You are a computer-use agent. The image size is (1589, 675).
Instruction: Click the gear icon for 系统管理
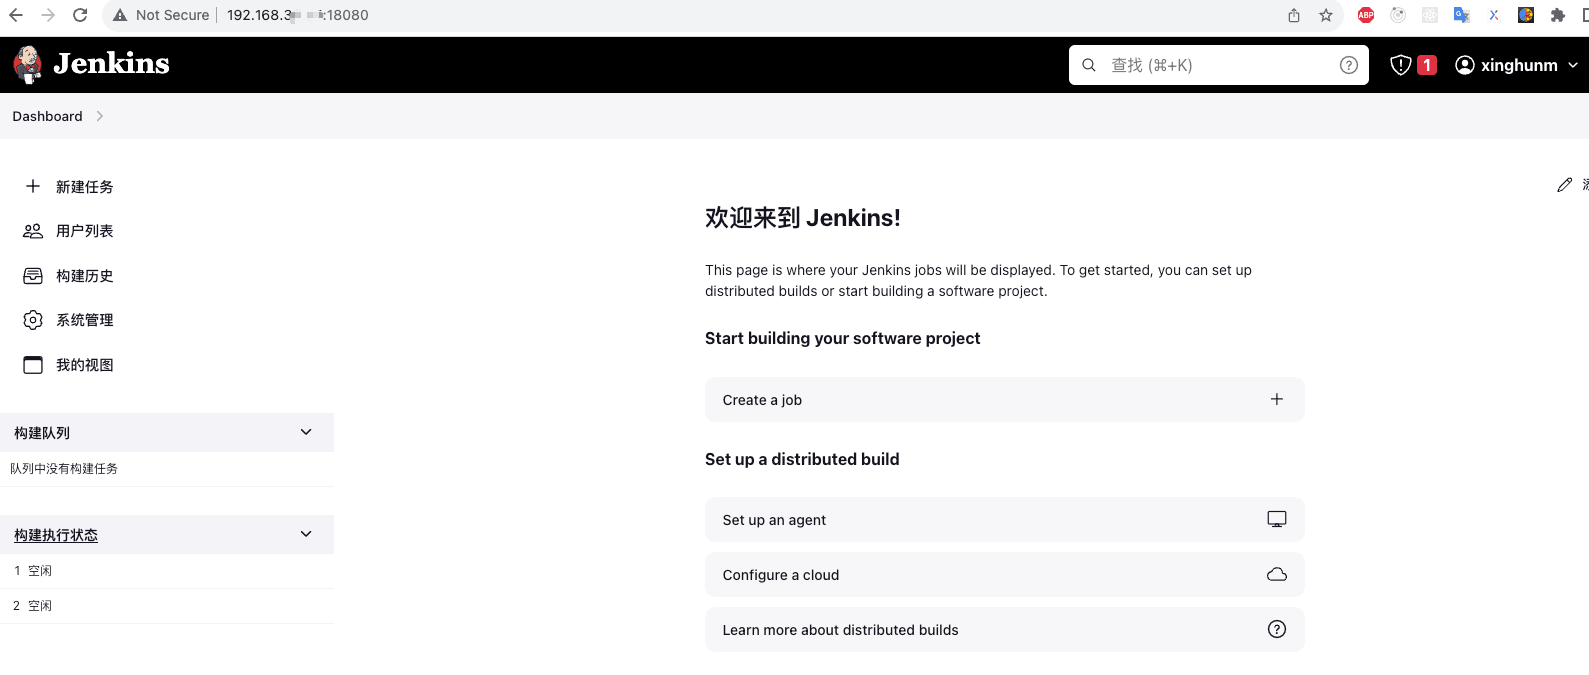[x=33, y=320]
